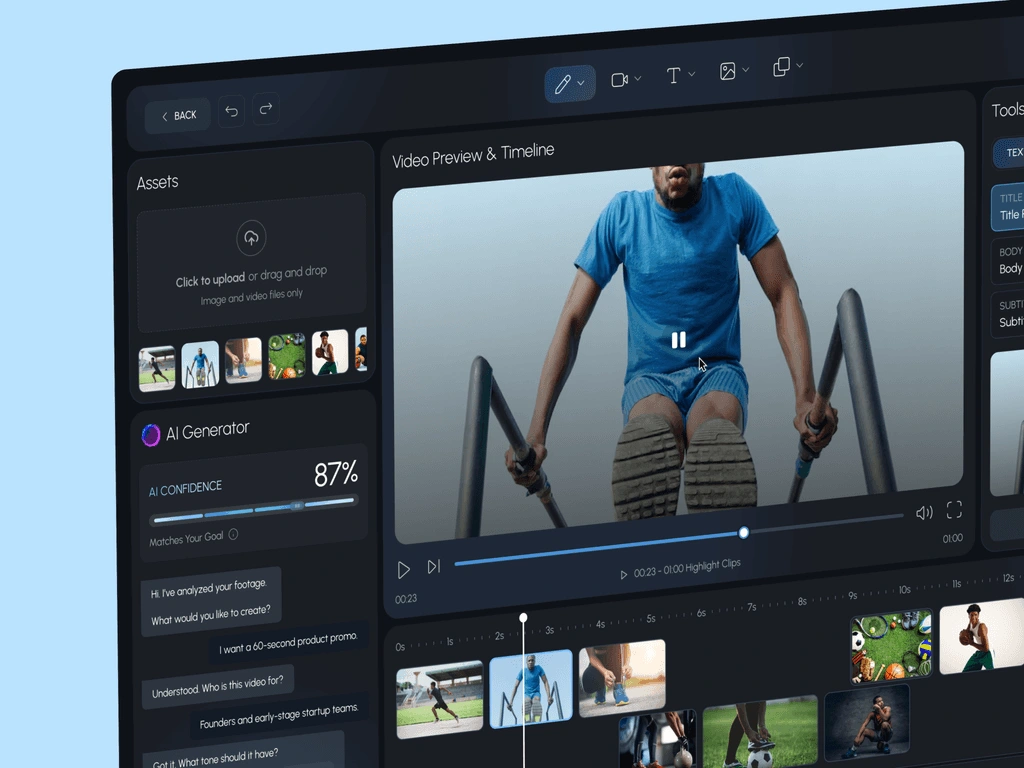Click the video progress slider handle

743,533
